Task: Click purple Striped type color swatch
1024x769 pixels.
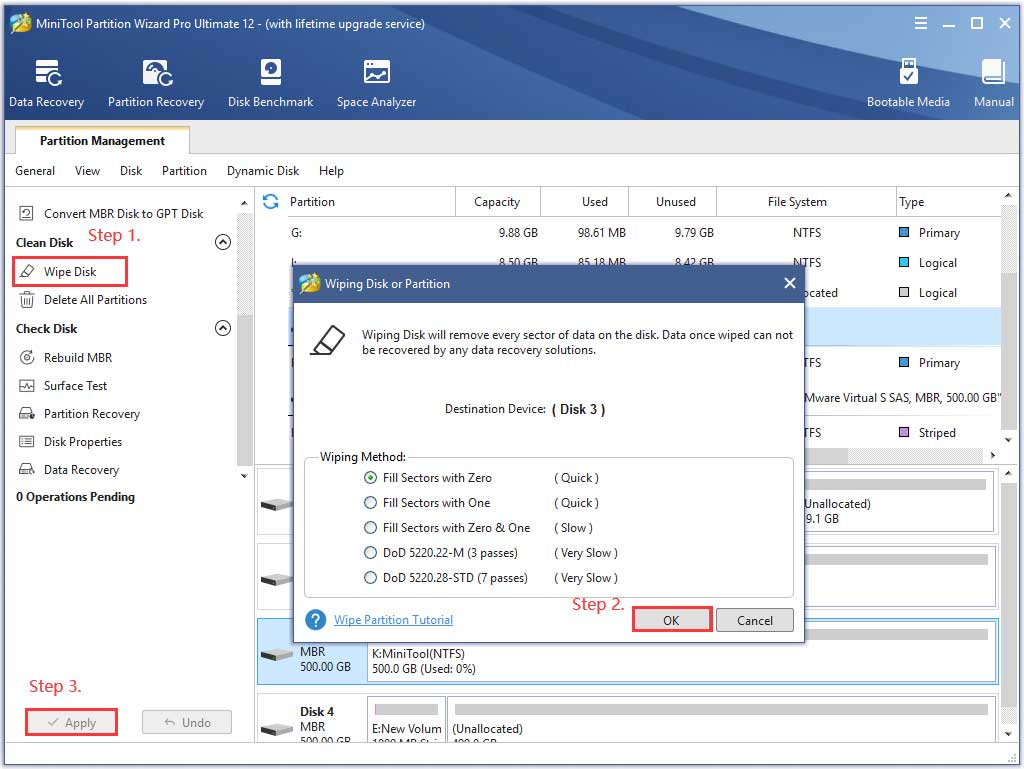Action: pyautogui.click(x=904, y=432)
